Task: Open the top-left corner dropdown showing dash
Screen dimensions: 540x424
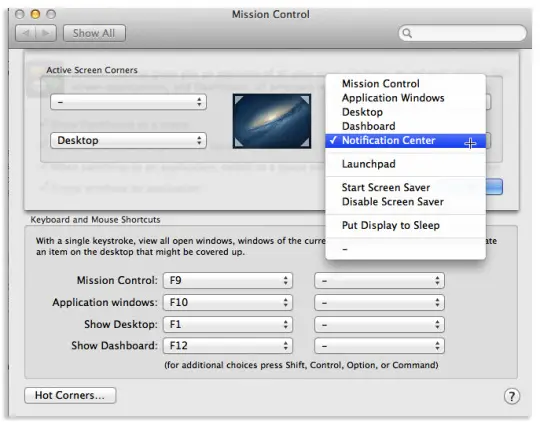Action: tap(128, 102)
